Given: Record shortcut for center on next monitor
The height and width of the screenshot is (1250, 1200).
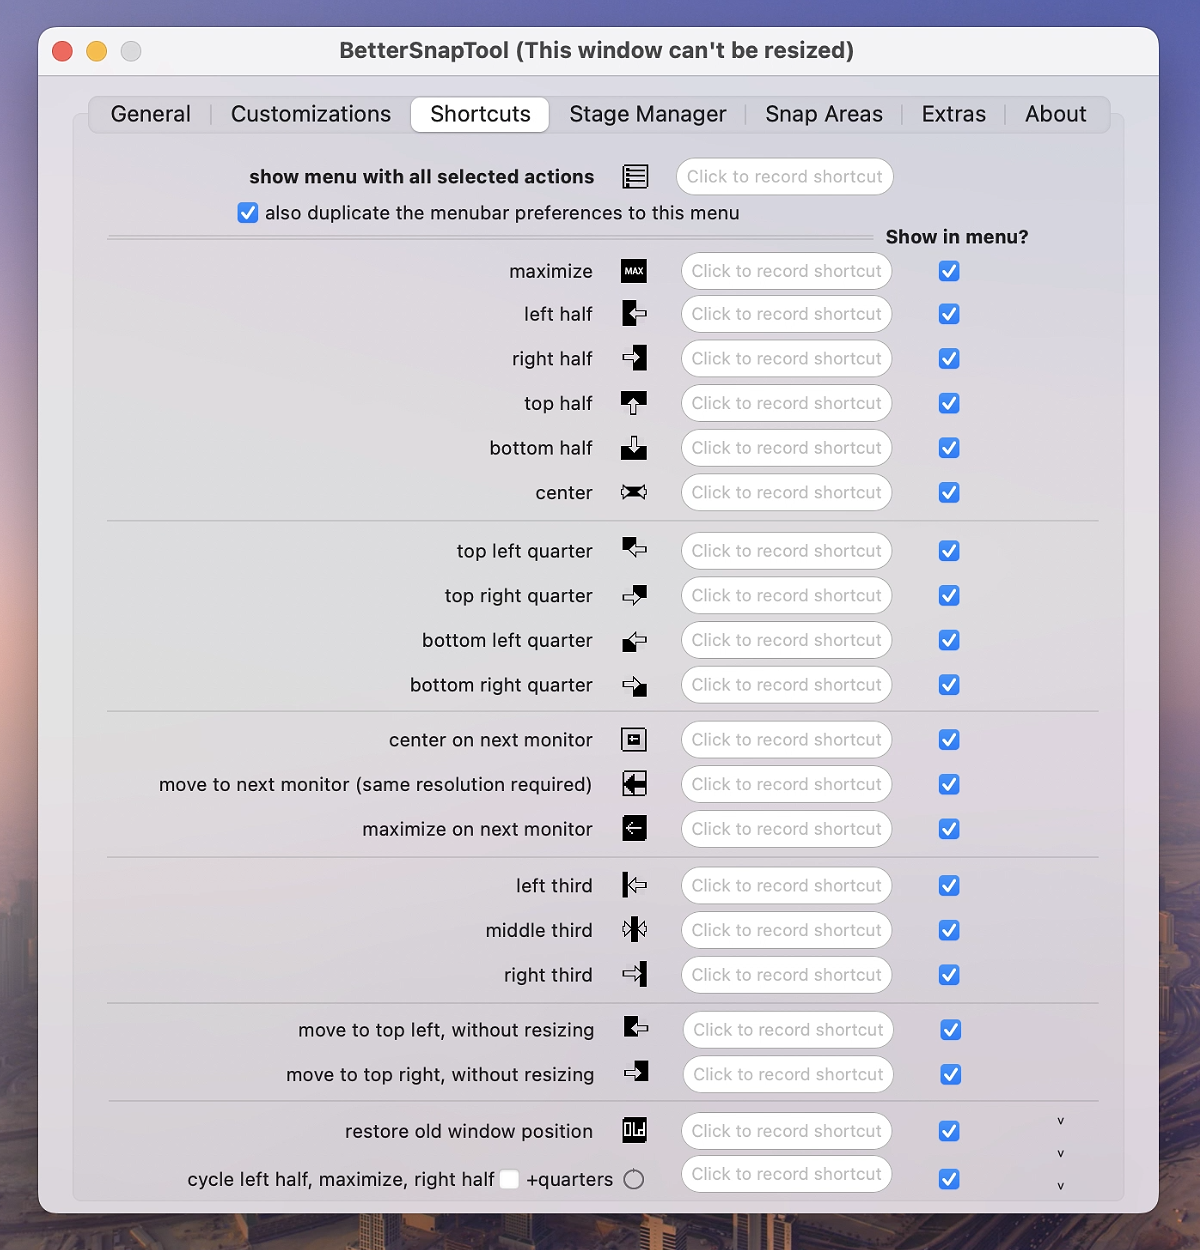Looking at the screenshot, I should click(787, 740).
